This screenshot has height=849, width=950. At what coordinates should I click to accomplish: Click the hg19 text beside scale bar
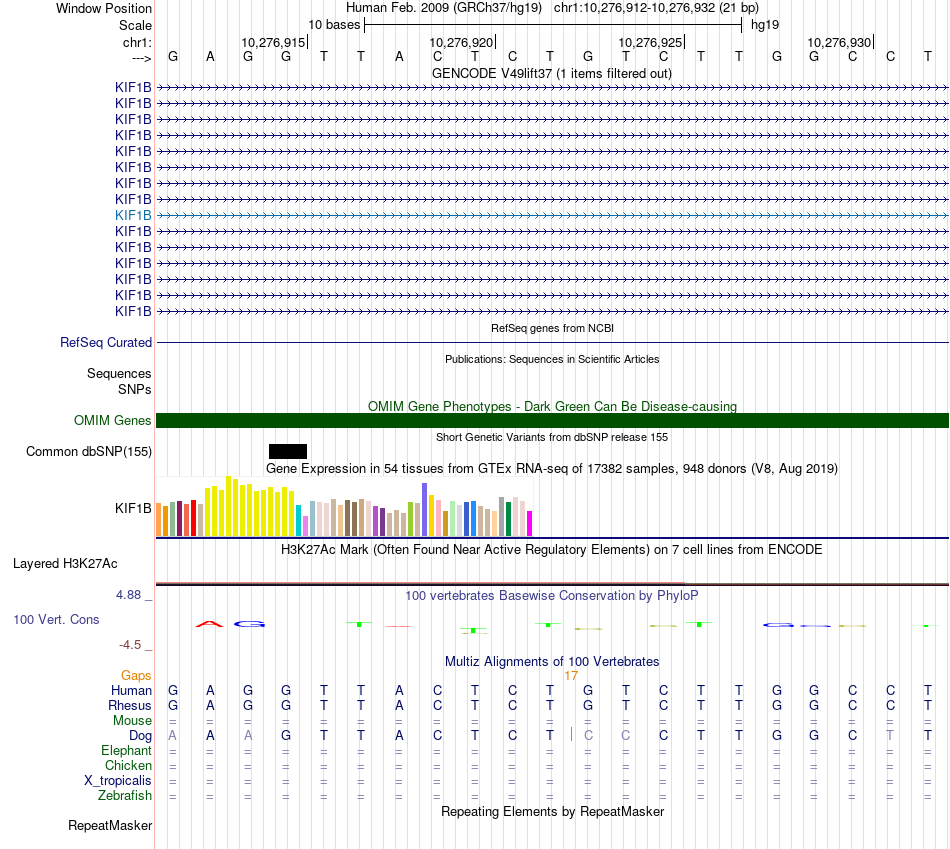click(765, 25)
